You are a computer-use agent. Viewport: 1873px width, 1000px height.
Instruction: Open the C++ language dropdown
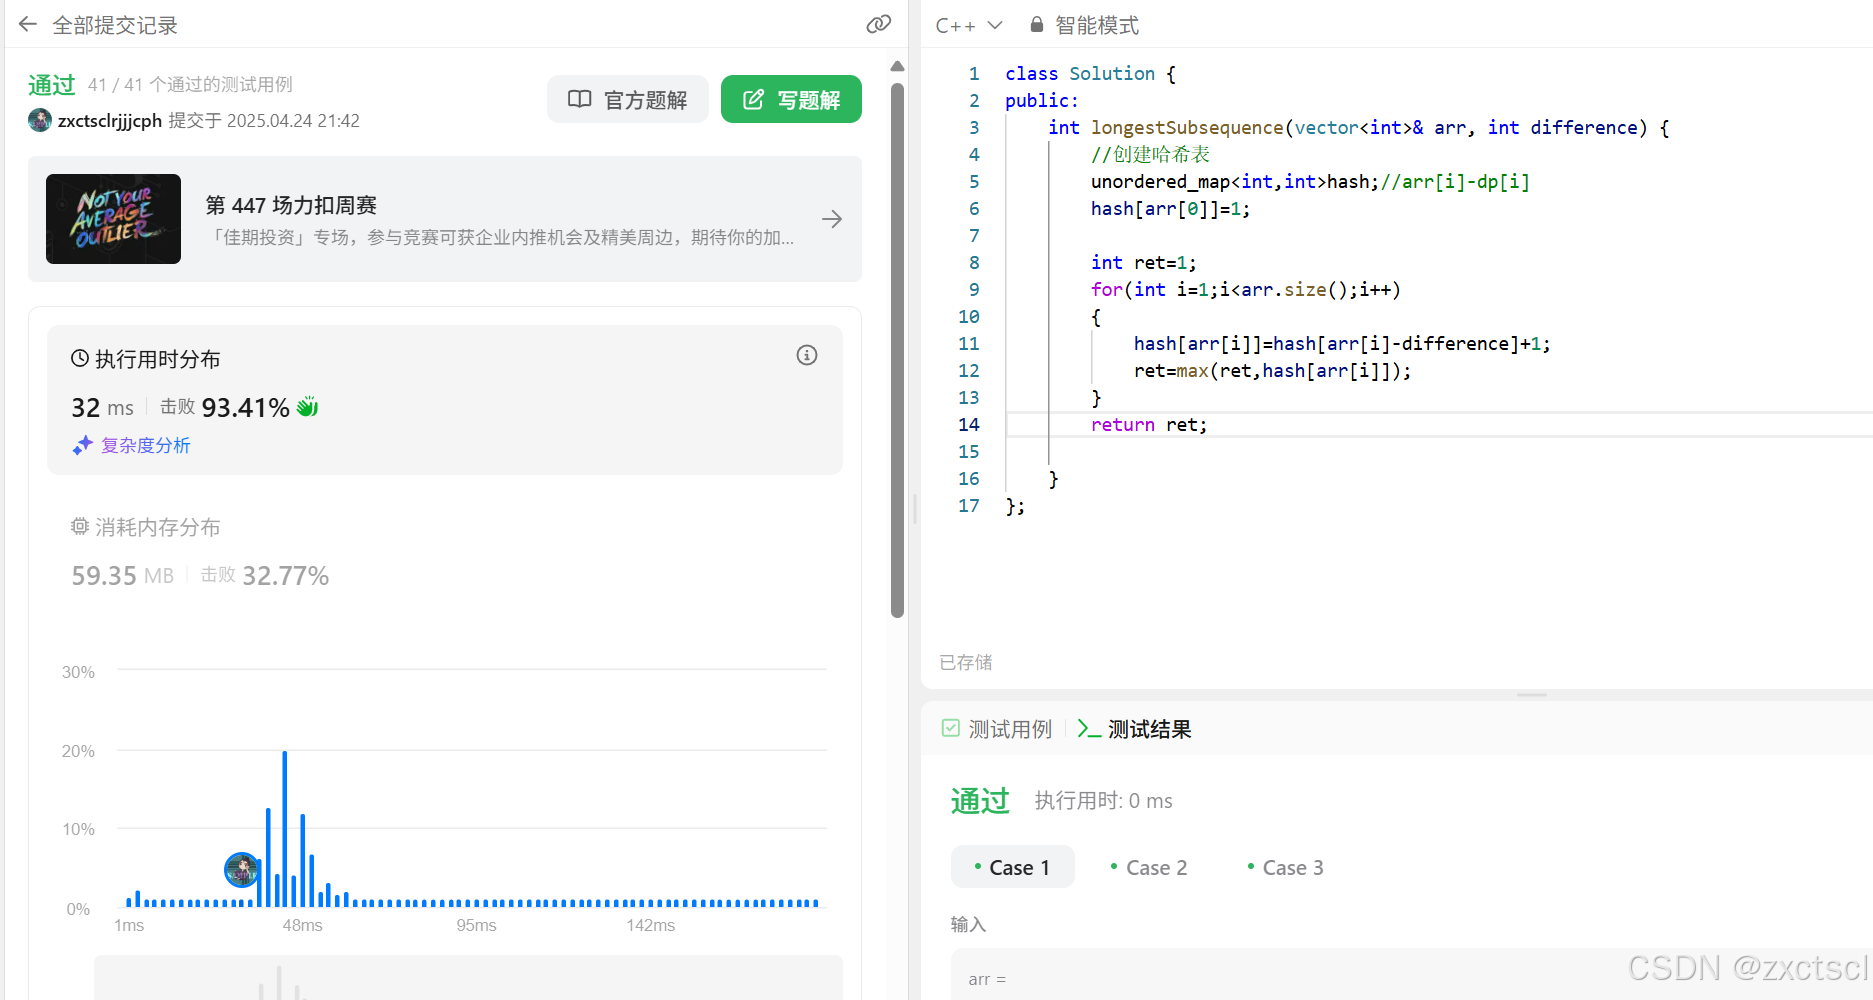coord(968,25)
